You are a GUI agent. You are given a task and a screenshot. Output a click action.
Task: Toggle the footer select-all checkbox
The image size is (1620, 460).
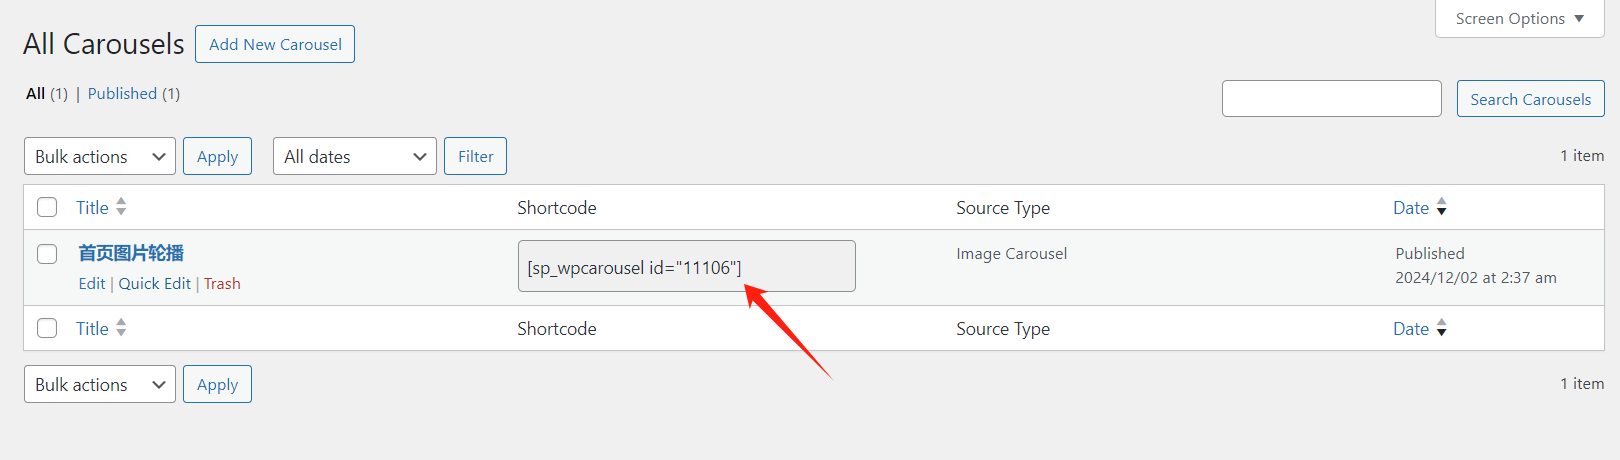47,328
